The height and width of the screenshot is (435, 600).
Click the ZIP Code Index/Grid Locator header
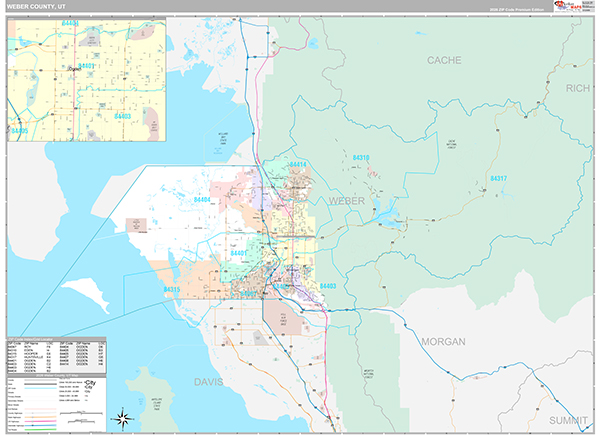[x=57, y=339]
